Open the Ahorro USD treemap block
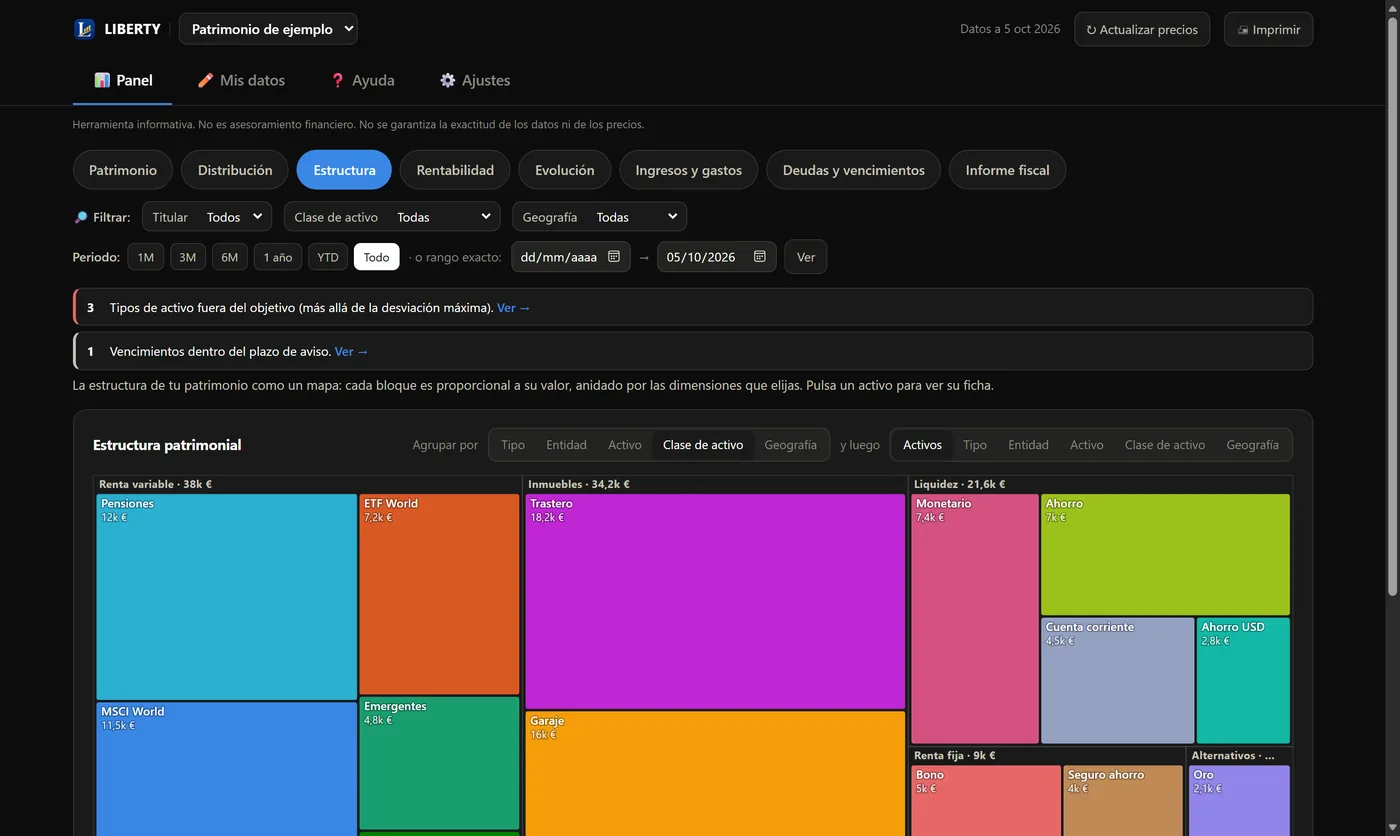This screenshot has height=836, width=1400. (x=1243, y=681)
